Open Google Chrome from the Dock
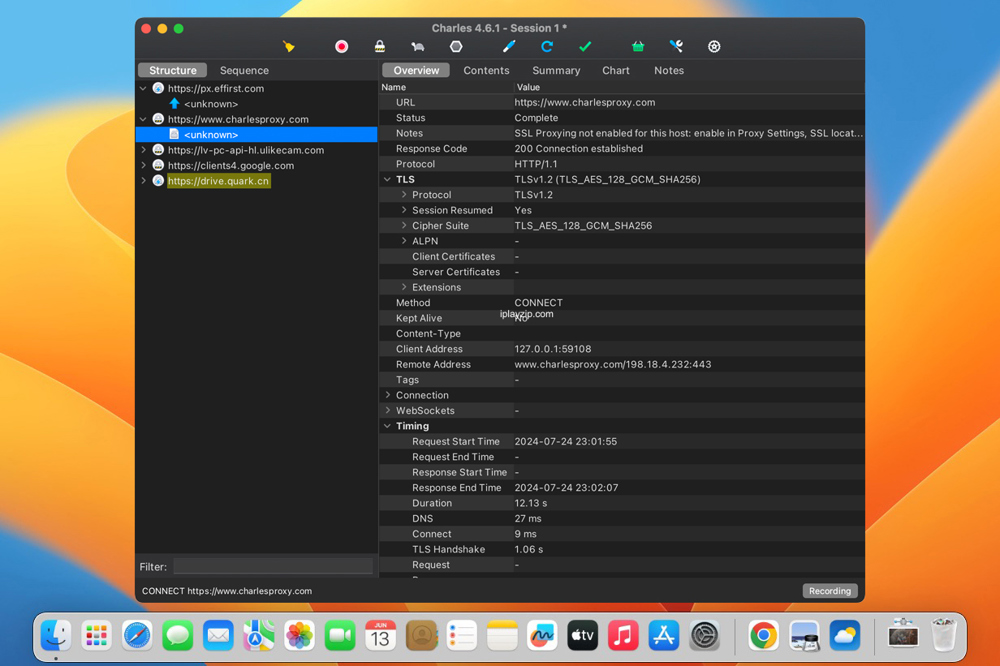 tap(763, 635)
